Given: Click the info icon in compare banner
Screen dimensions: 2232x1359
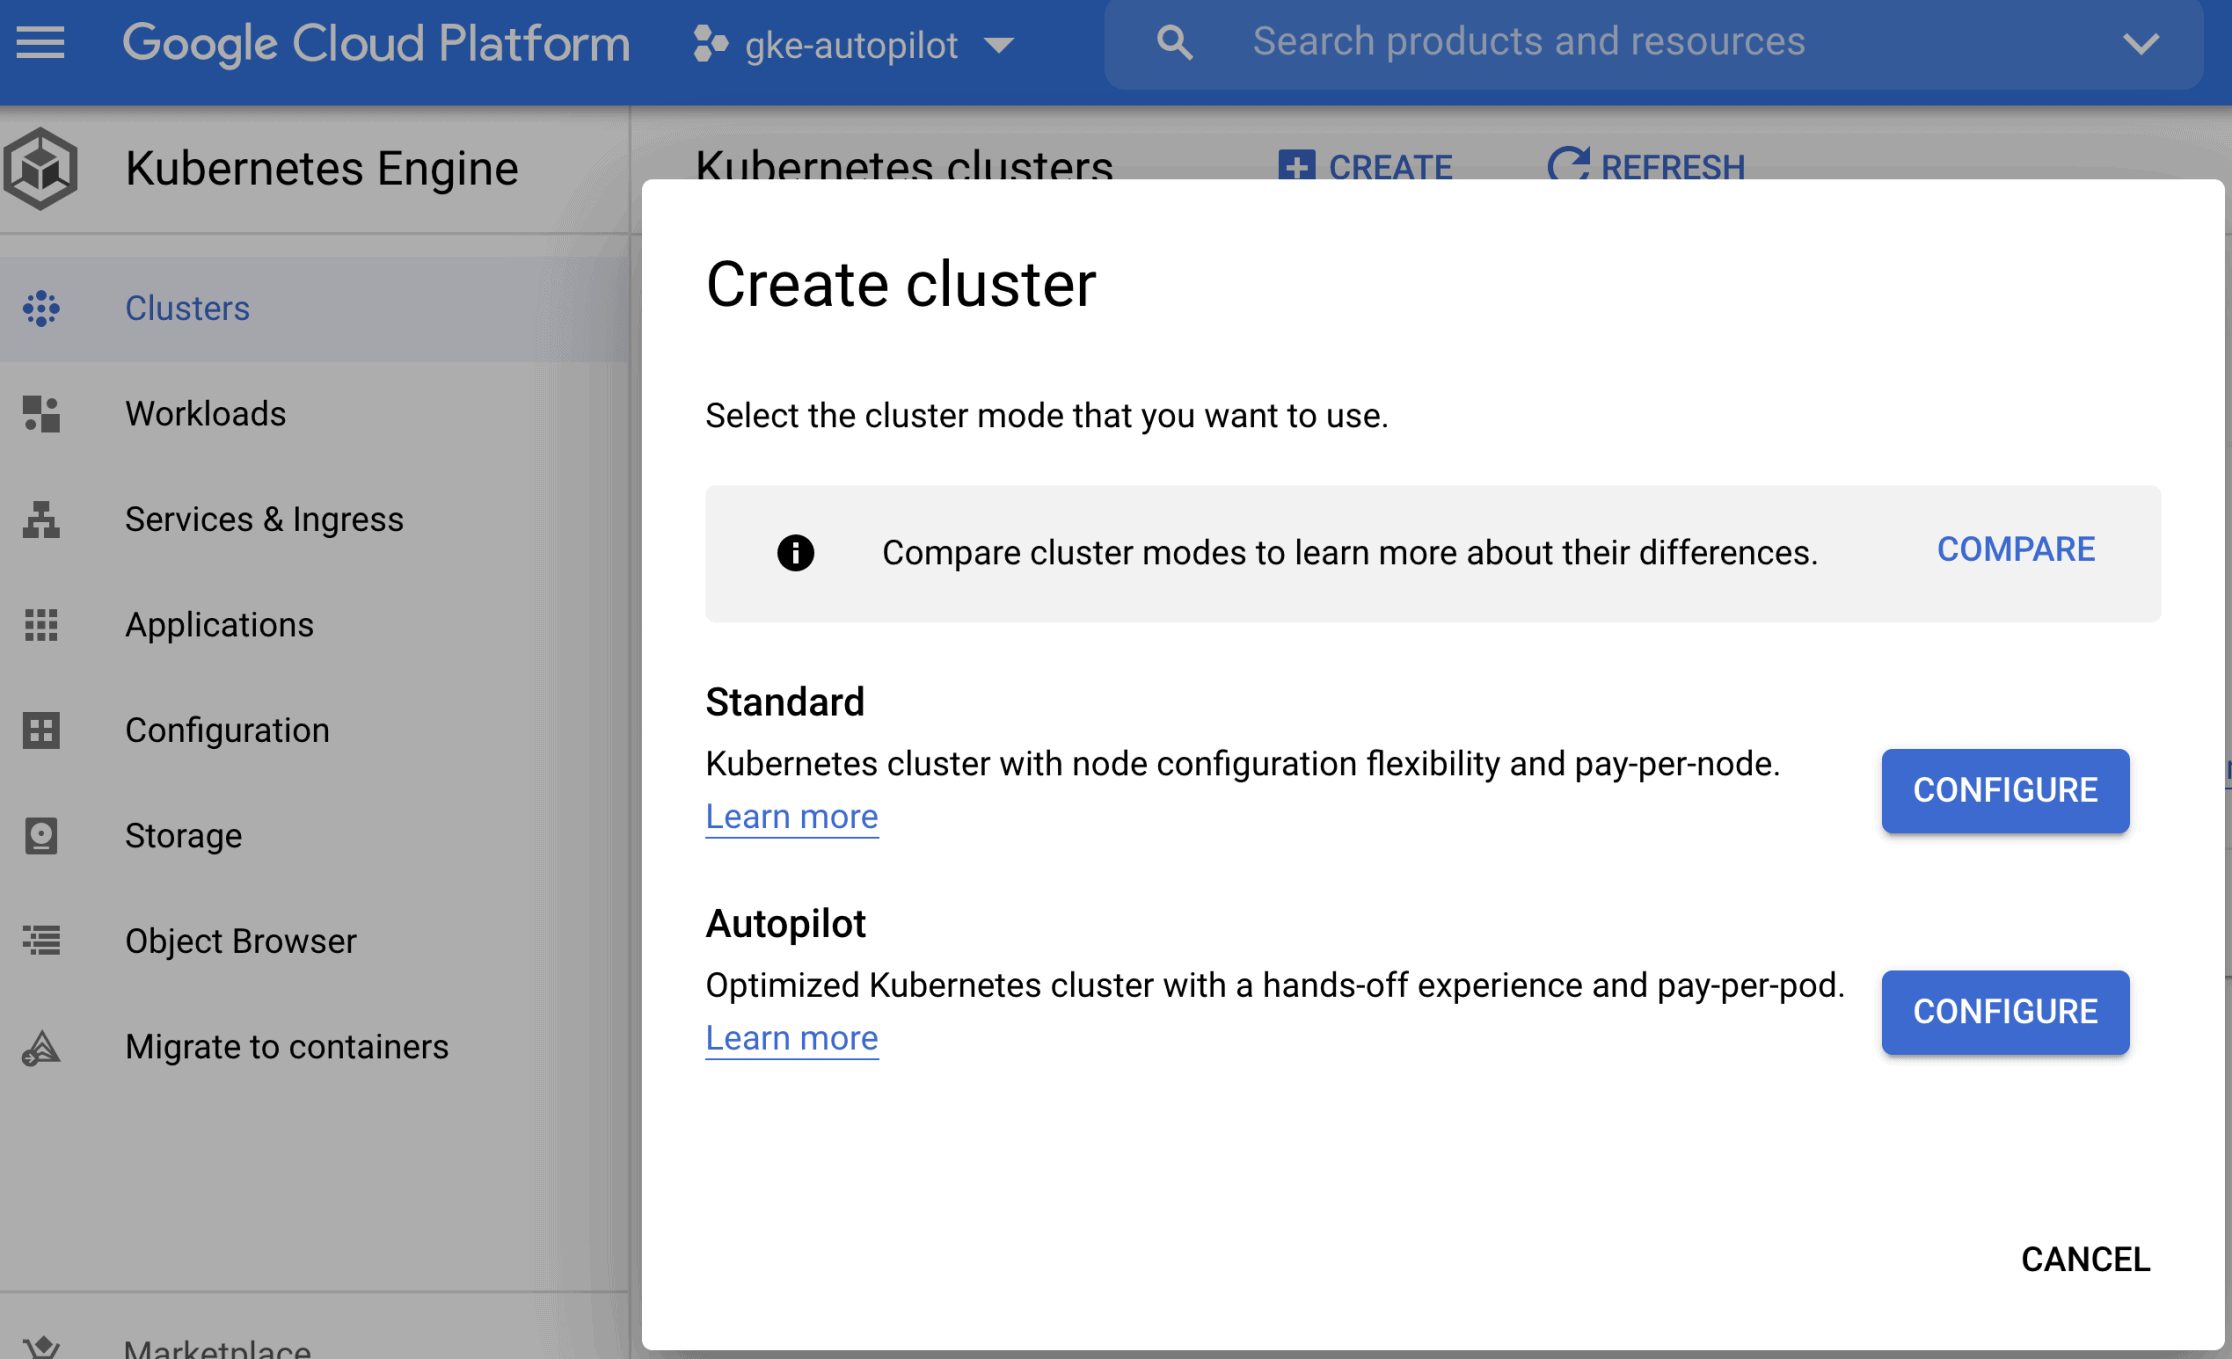Looking at the screenshot, I should [x=795, y=553].
